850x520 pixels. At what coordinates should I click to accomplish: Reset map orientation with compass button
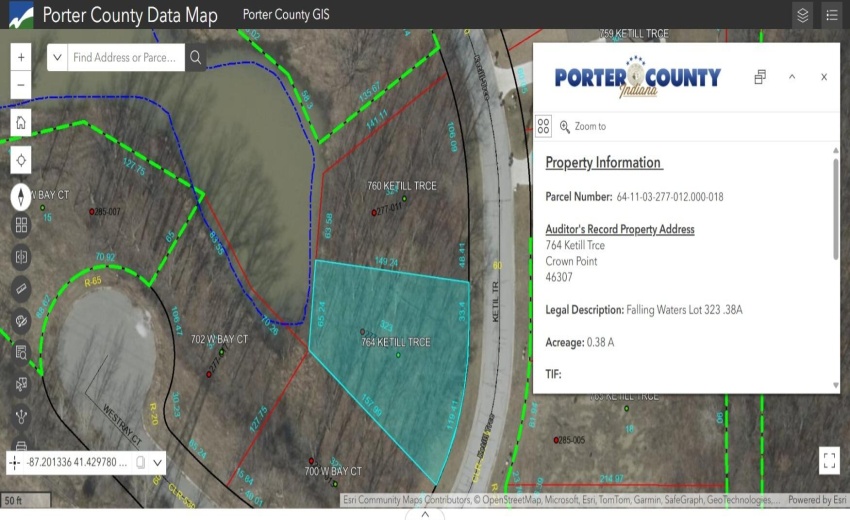point(21,197)
